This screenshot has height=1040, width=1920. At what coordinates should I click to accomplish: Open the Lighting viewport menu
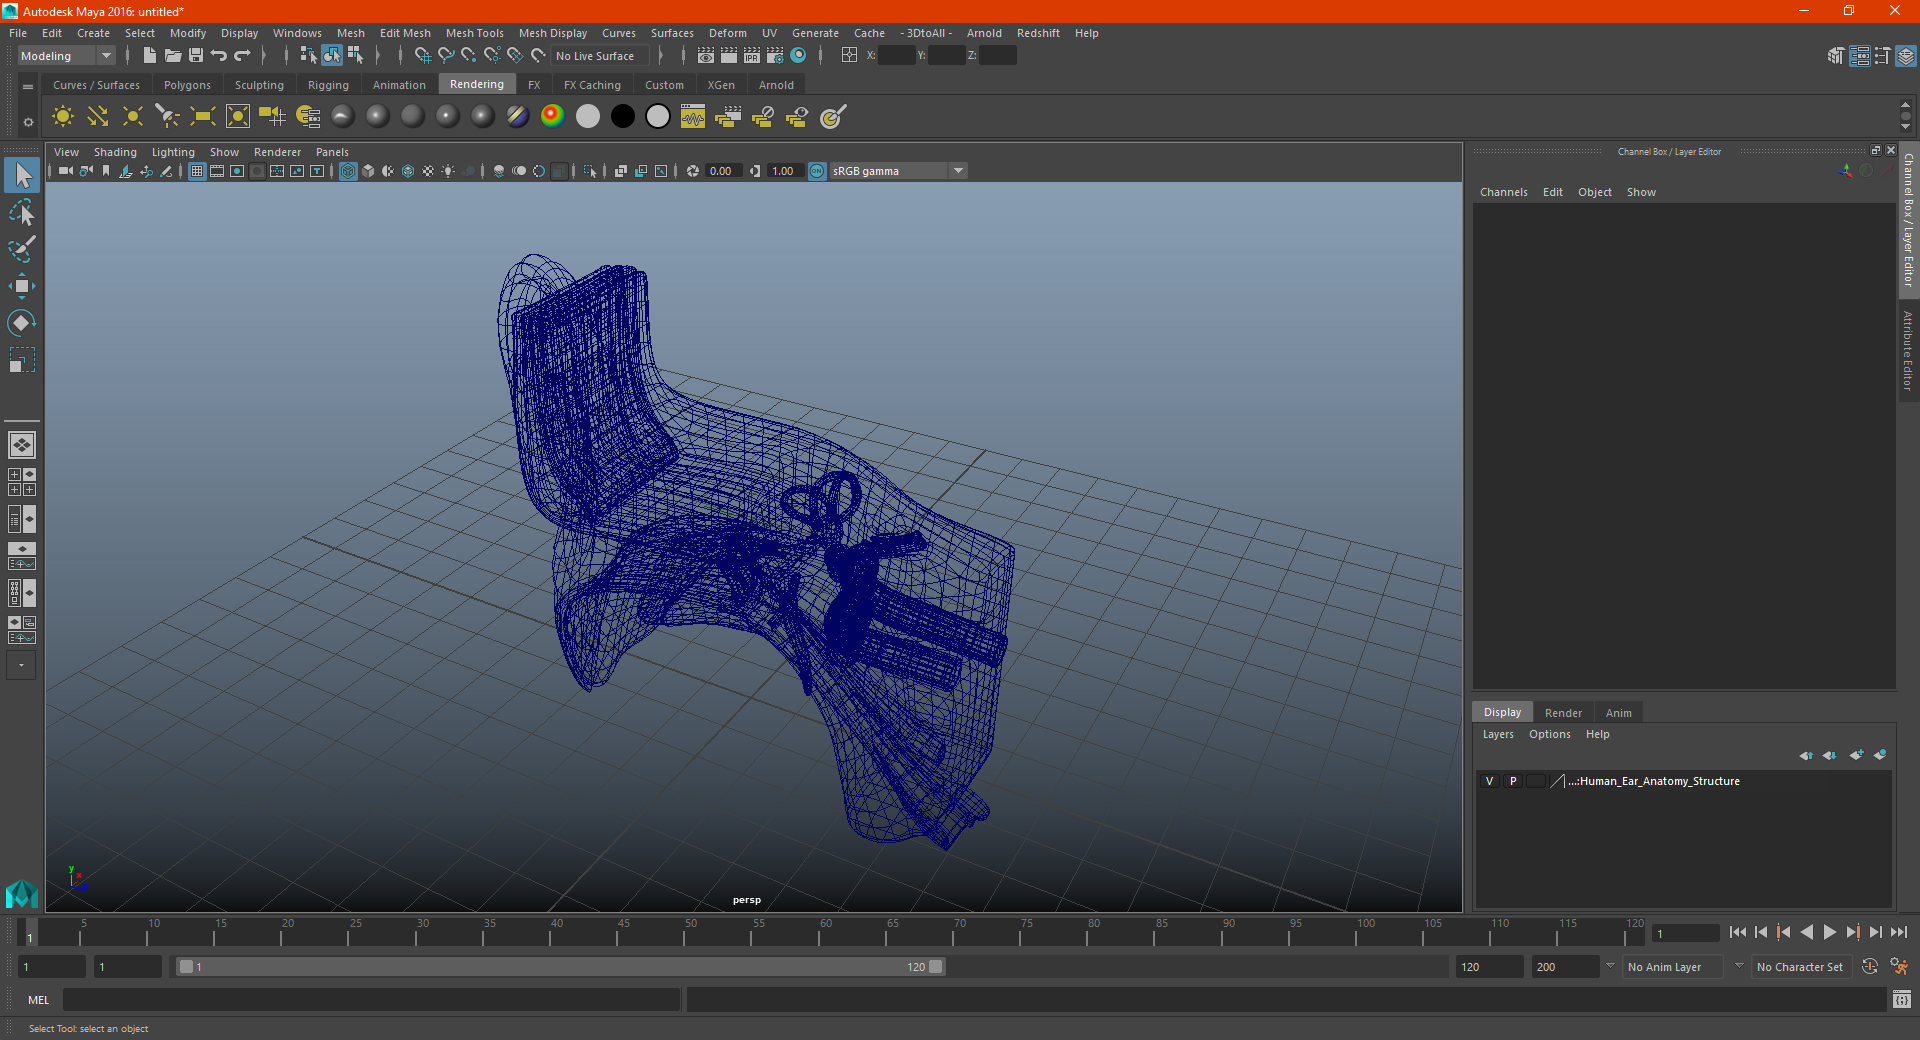[173, 152]
